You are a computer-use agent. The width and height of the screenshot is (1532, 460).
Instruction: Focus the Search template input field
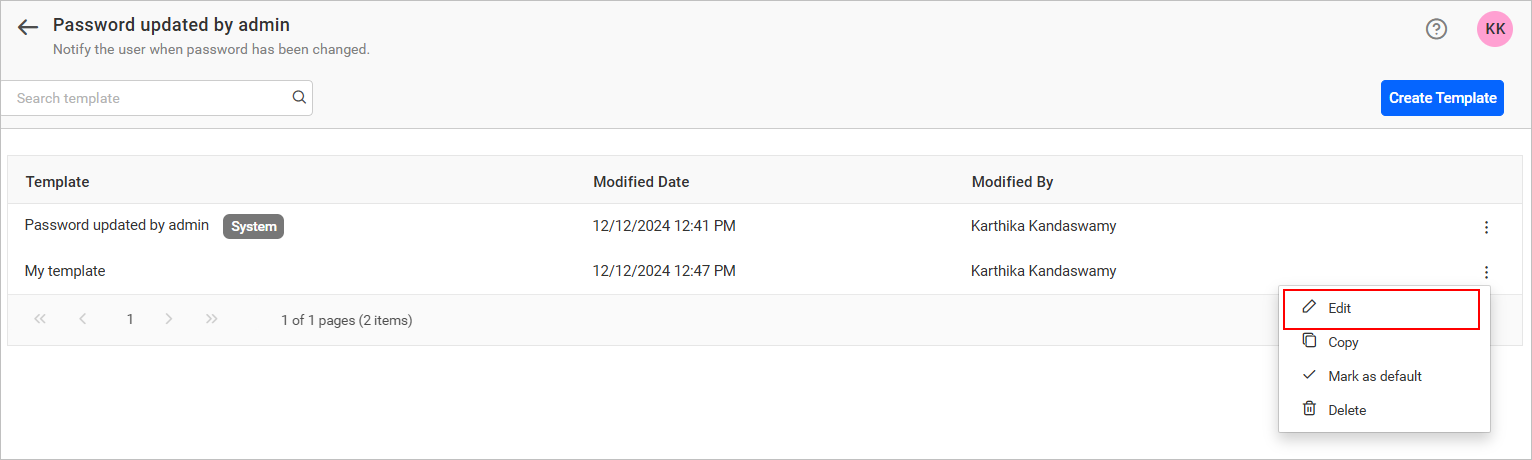[x=150, y=98]
